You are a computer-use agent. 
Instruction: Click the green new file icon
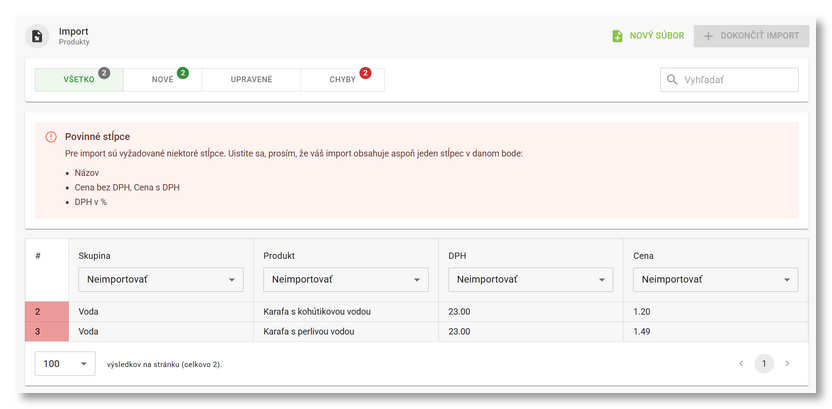[x=617, y=36]
